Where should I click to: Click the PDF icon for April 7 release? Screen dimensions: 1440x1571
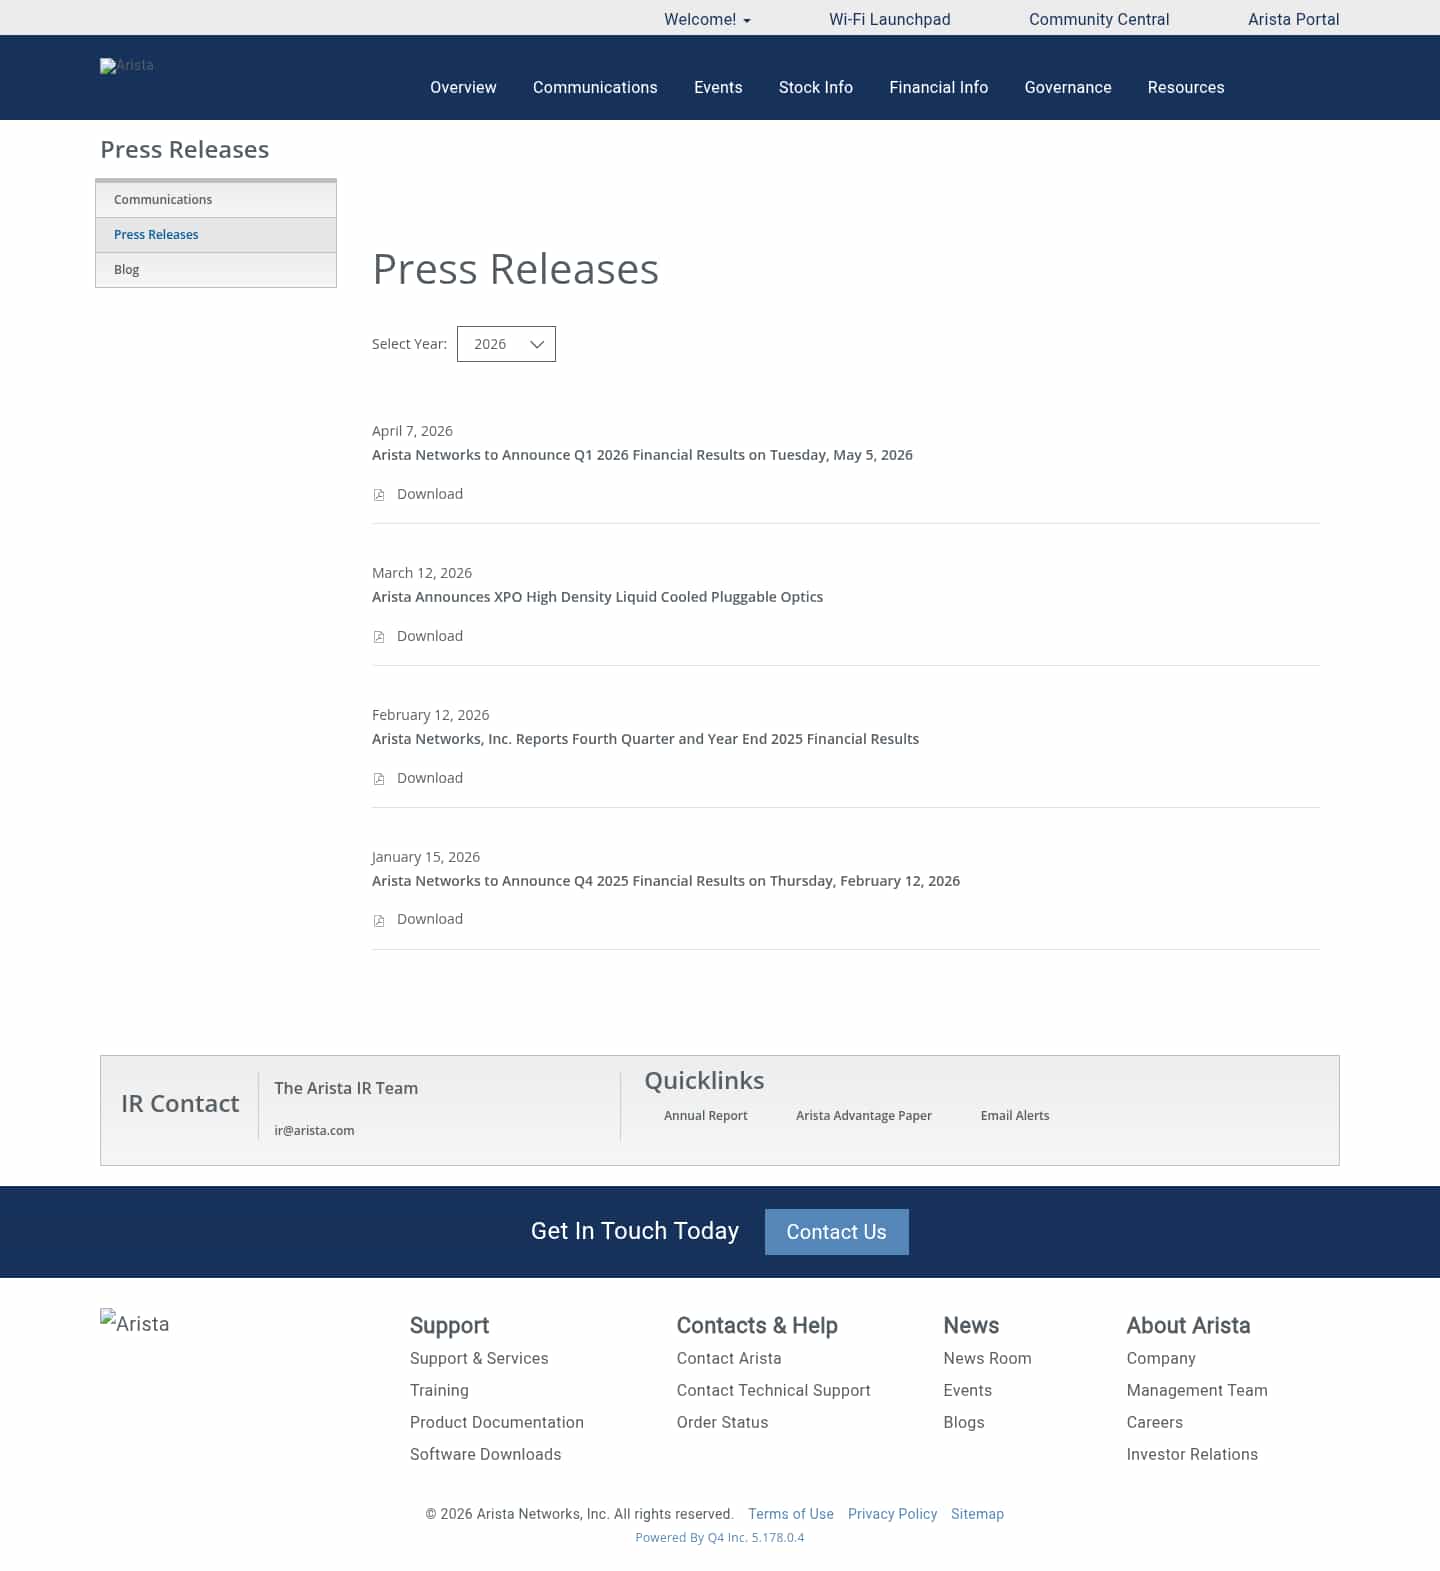click(379, 495)
